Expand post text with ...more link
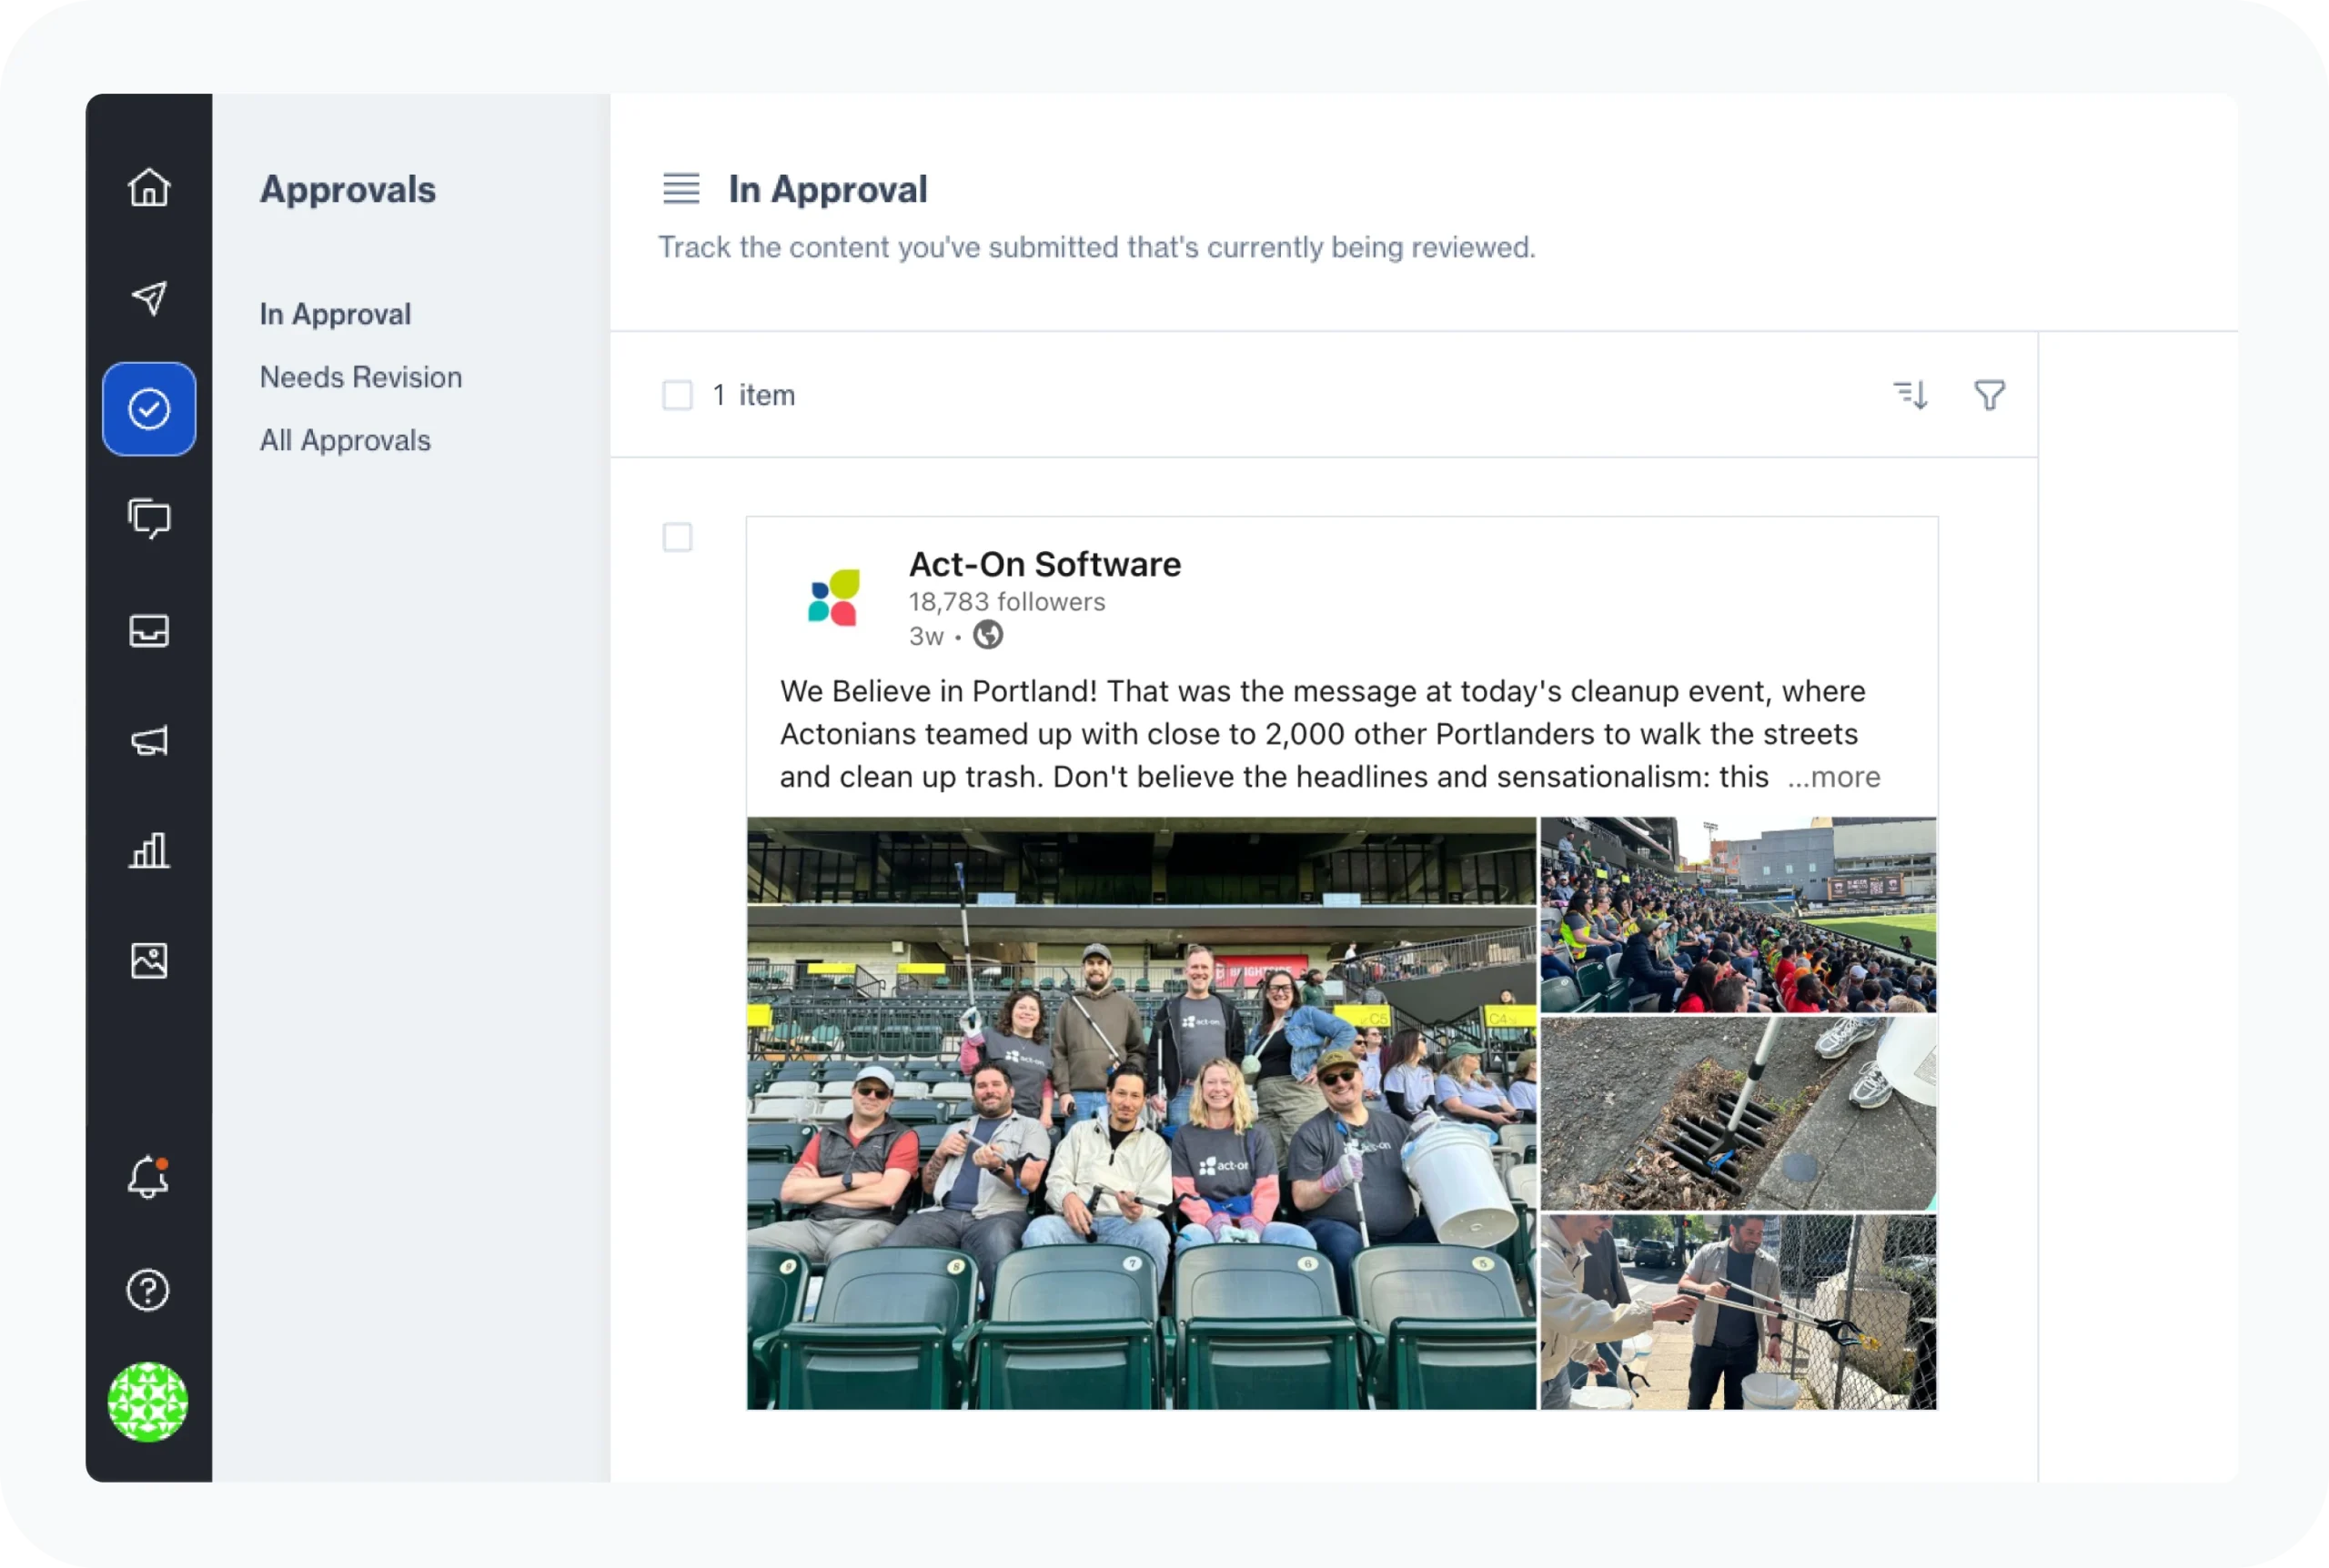Viewport: 2329px width, 1568px height. (1834, 777)
